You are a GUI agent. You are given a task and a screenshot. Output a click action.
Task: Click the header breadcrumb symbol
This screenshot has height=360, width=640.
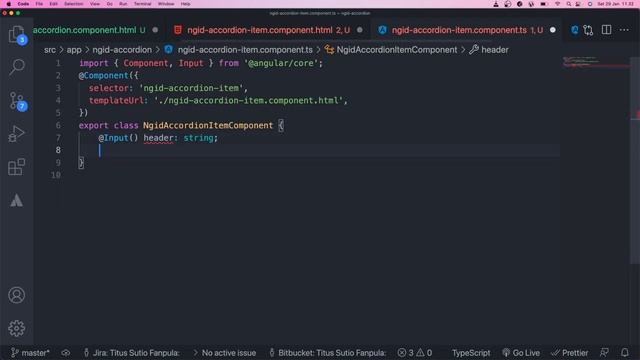pyautogui.click(x=495, y=50)
